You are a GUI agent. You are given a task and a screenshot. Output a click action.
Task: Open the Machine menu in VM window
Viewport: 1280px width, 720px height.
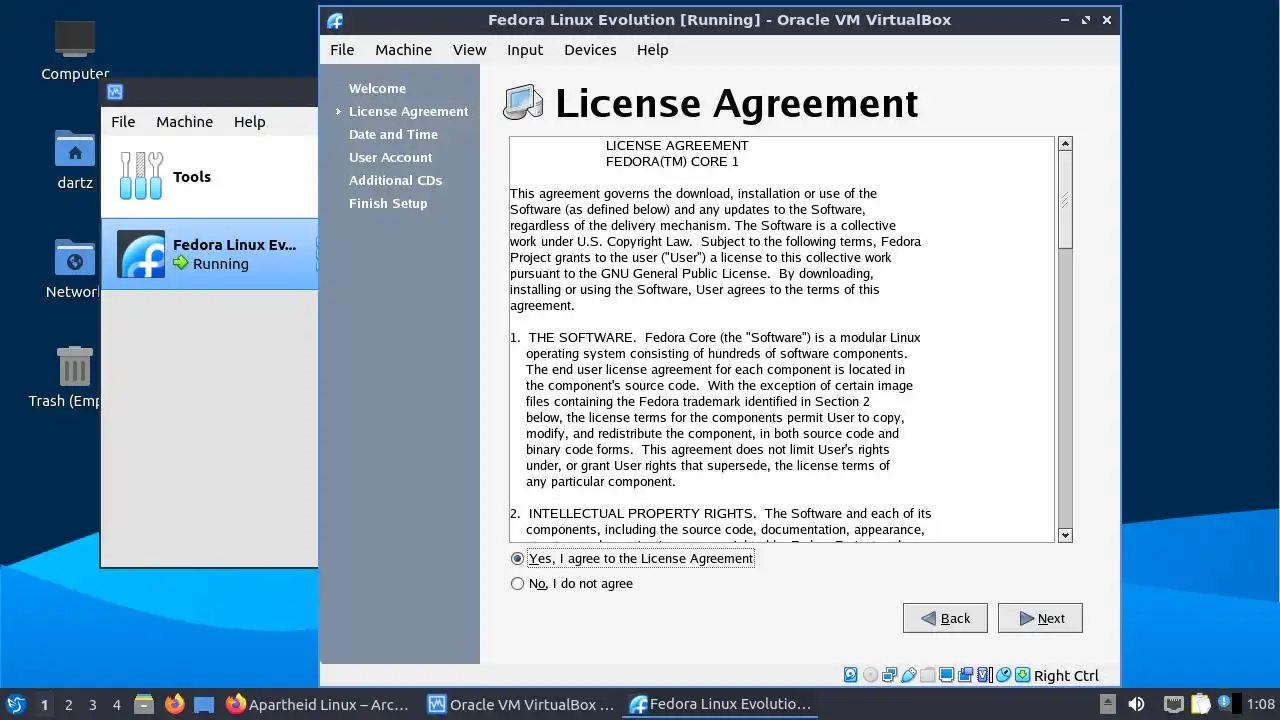click(403, 49)
